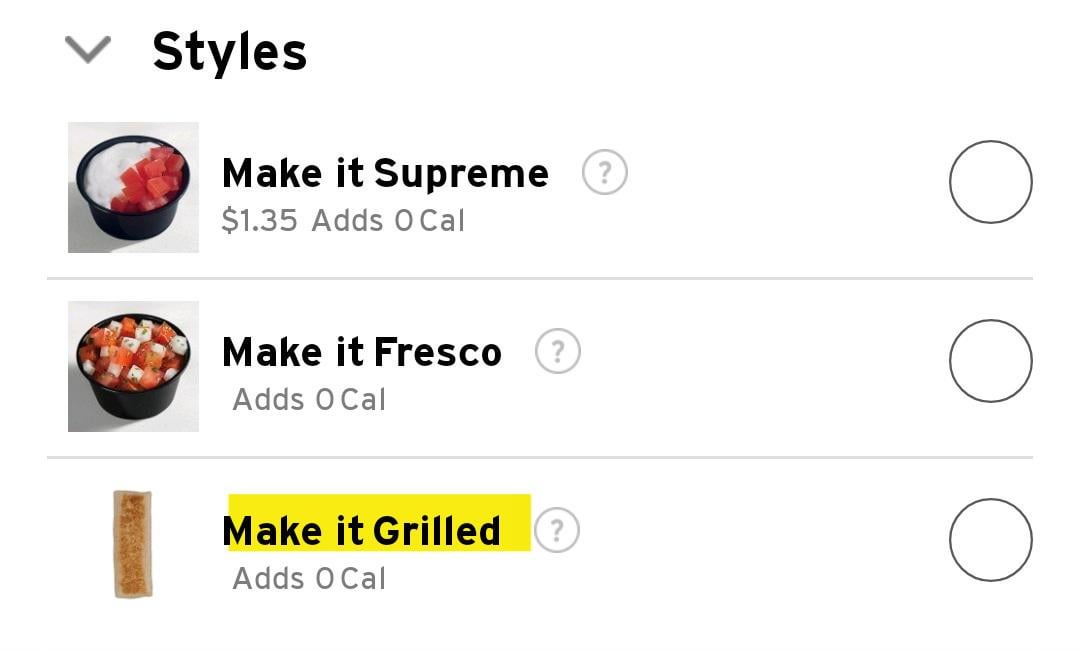The width and height of the screenshot is (1080, 650).
Task: Click the Styles section heading
Action: pyautogui.click(x=229, y=52)
